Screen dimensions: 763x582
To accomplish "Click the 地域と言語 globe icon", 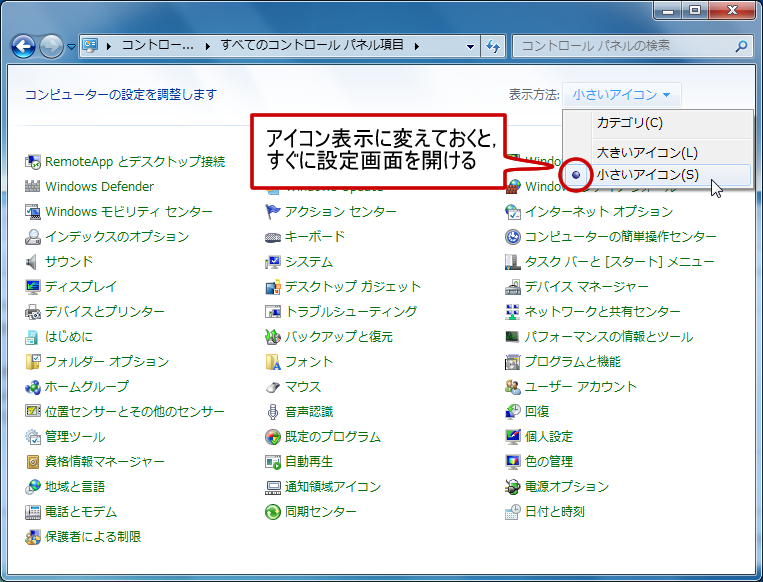I will 33,487.
